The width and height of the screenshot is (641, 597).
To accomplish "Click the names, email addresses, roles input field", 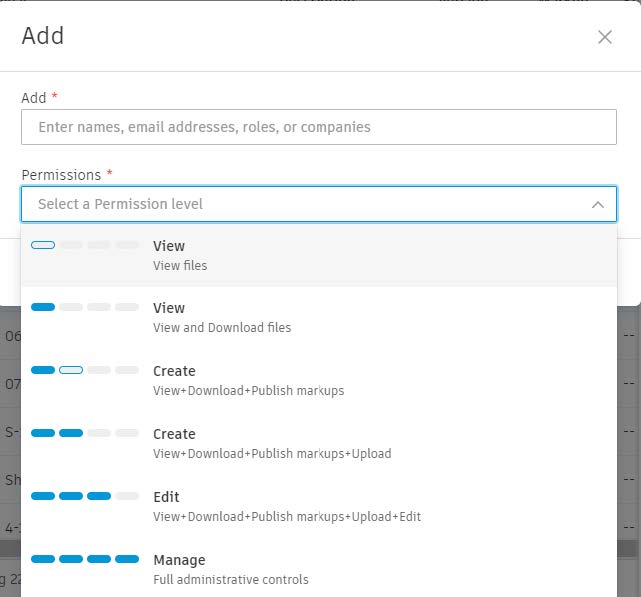I will [319, 127].
